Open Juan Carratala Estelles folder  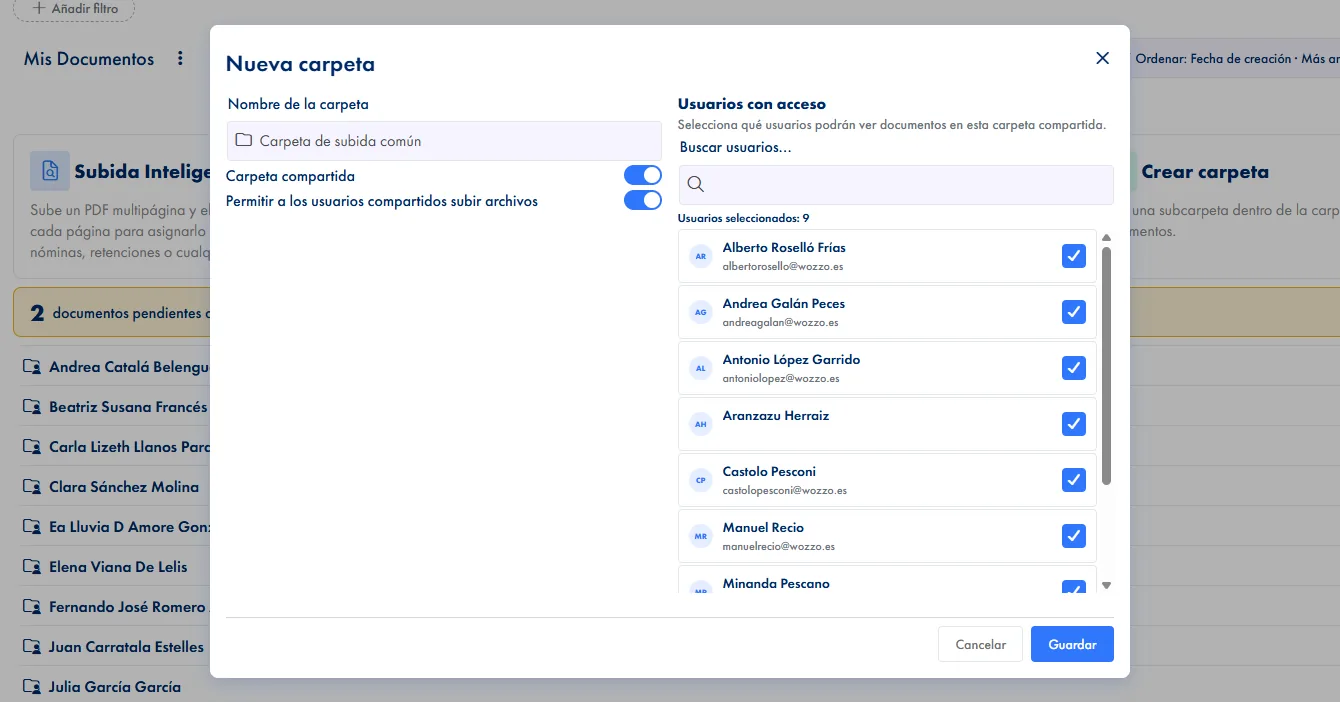[x=126, y=647]
